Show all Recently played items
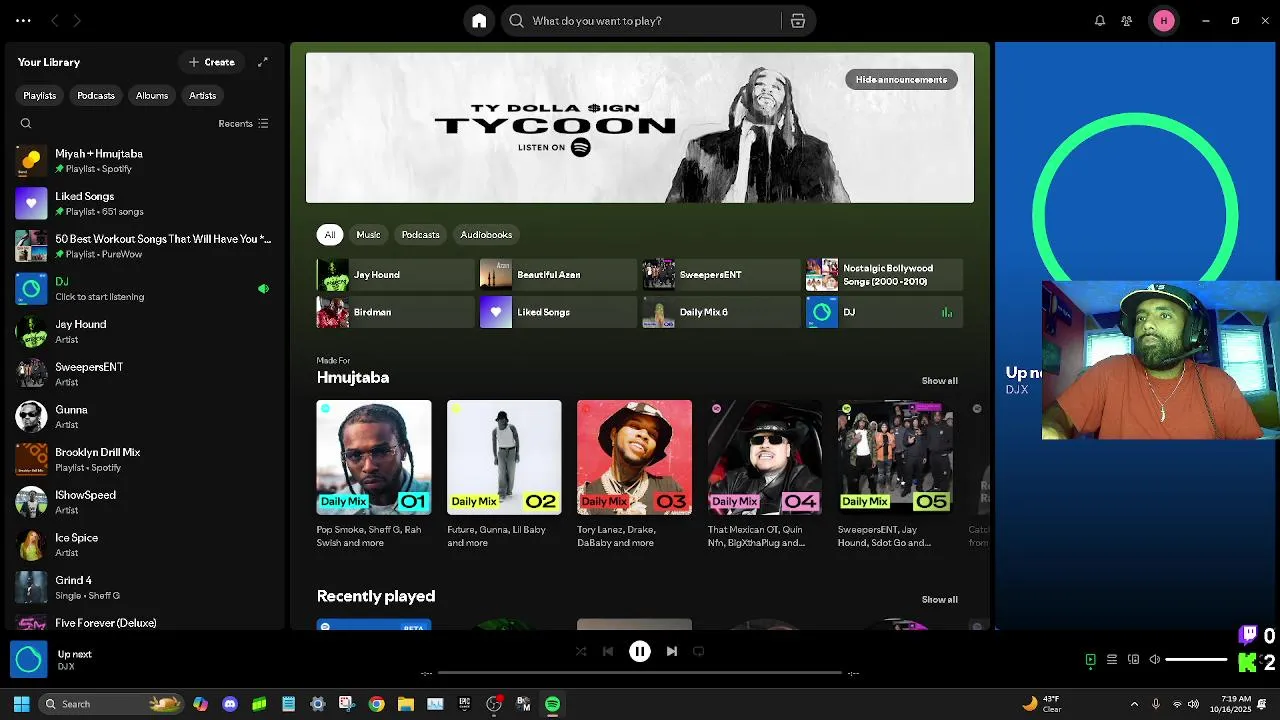The width and height of the screenshot is (1280, 720). point(939,600)
